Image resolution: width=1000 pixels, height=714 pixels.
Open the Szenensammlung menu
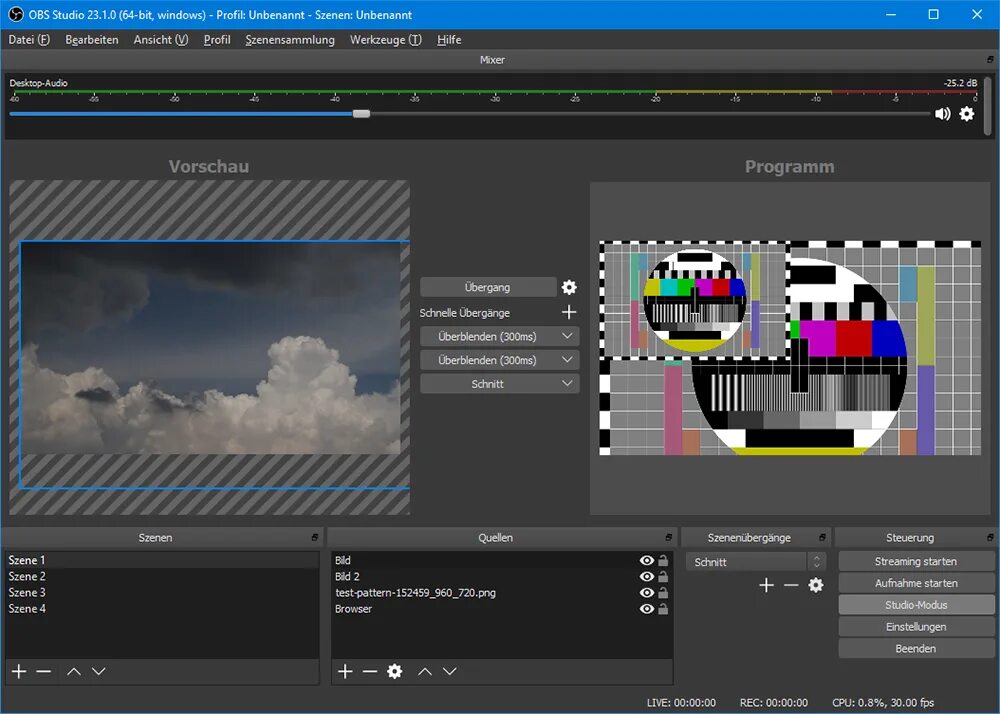(x=290, y=40)
